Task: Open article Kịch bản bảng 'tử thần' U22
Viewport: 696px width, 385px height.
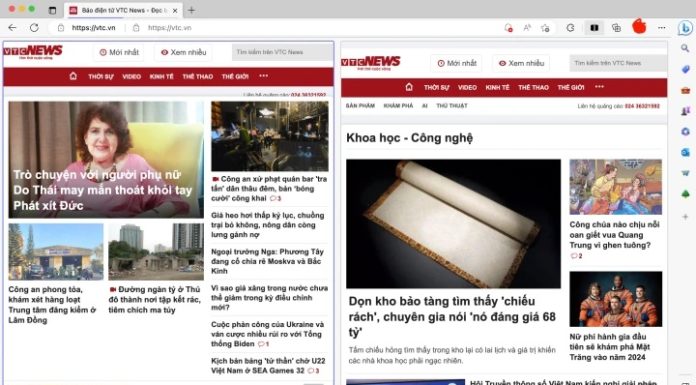Action: [268, 365]
